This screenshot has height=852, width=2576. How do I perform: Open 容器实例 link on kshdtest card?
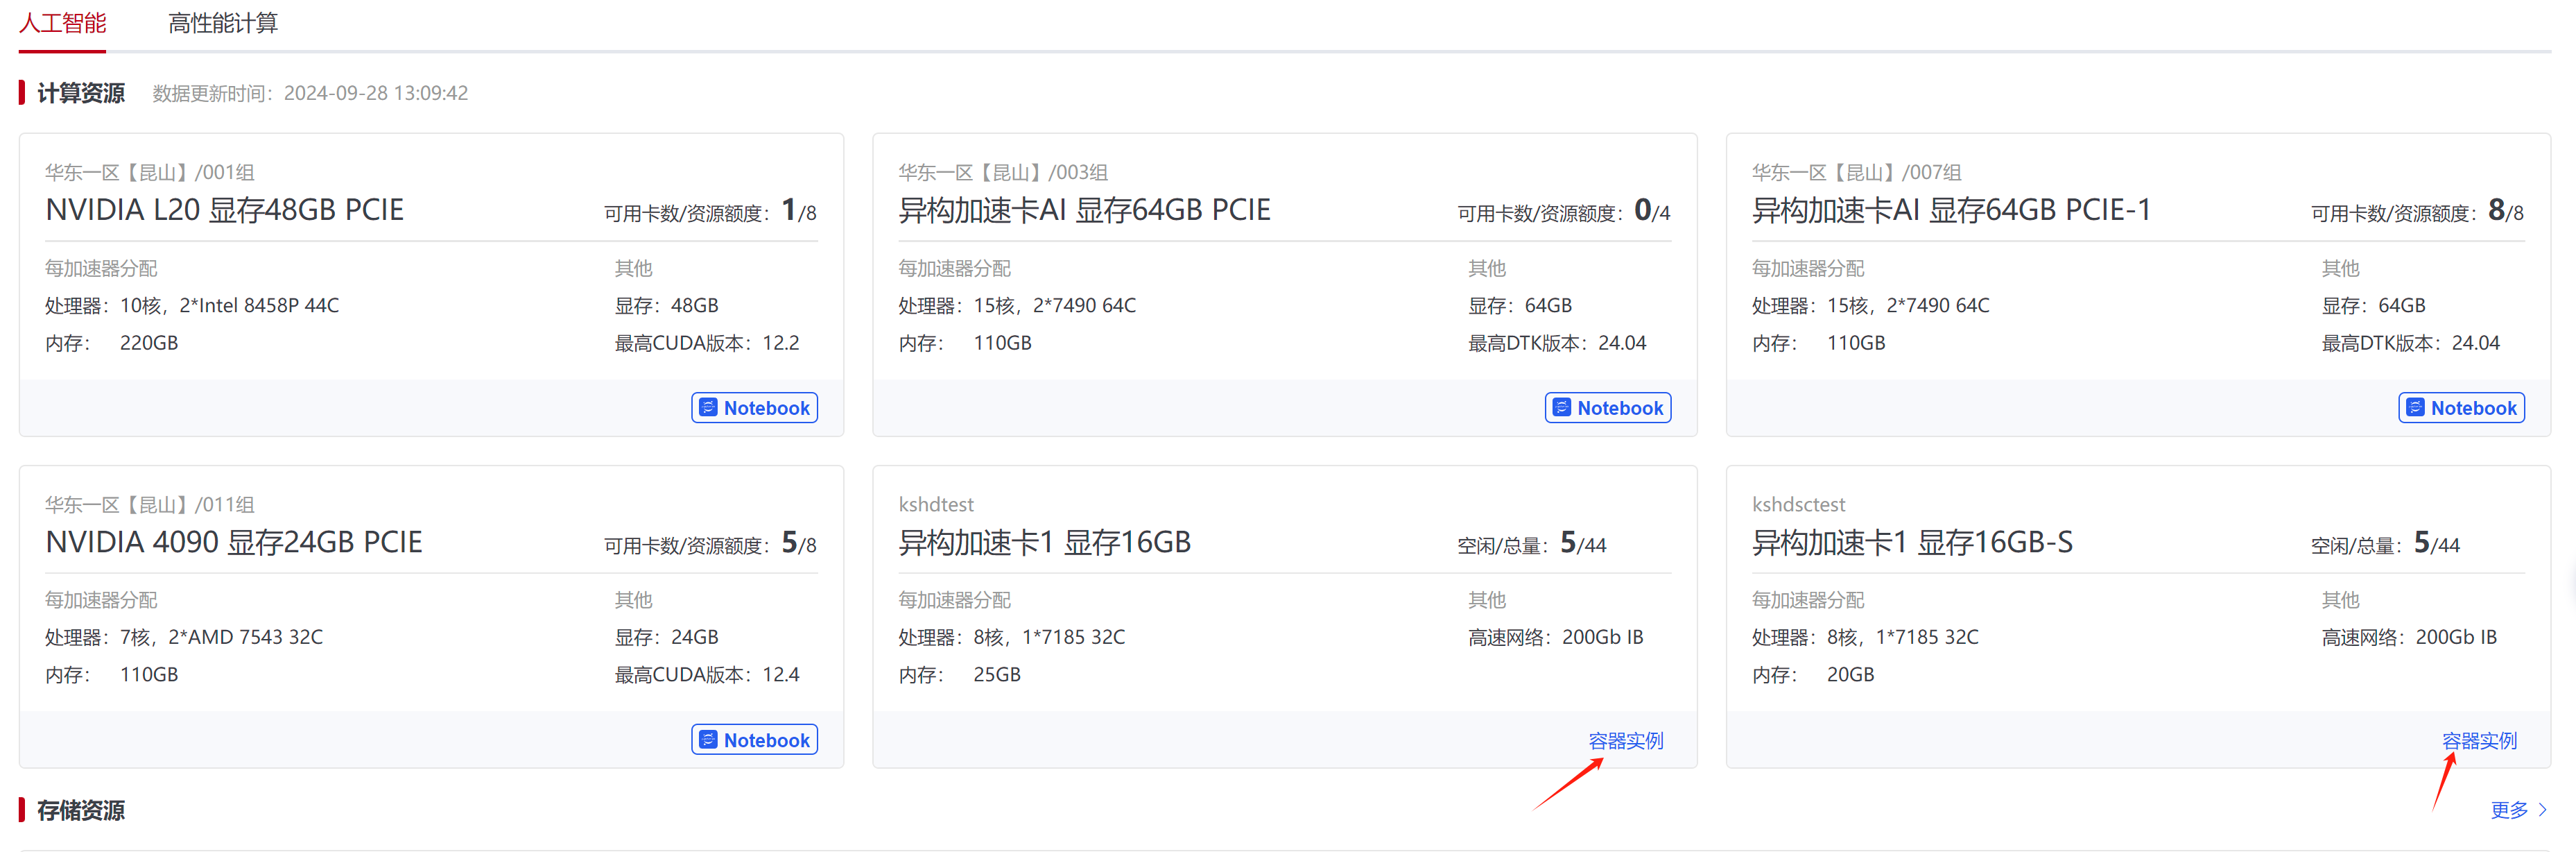coord(1625,740)
